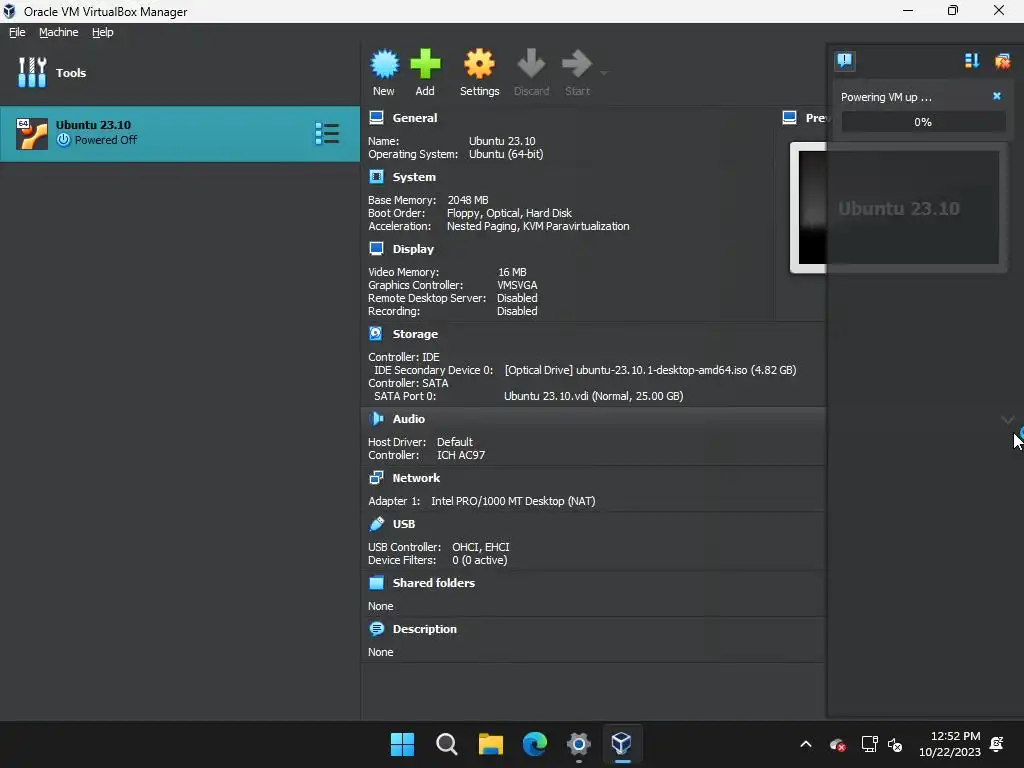Click the Audio section speaker icon

click(376, 418)
